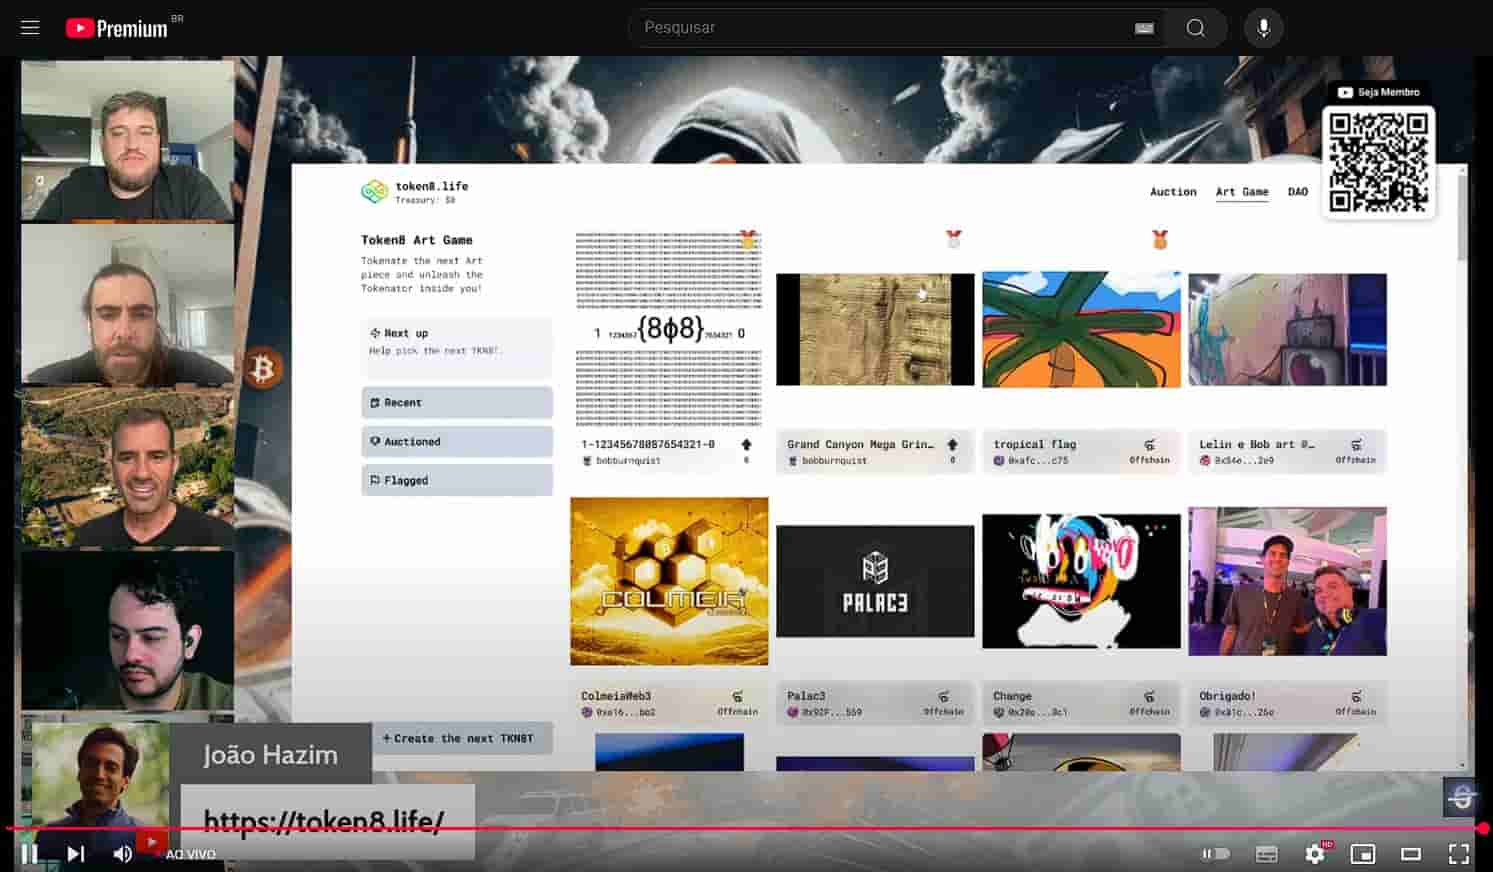
Task: Open the Obrigado! photo thumbnail
Action: point(1287,581)
